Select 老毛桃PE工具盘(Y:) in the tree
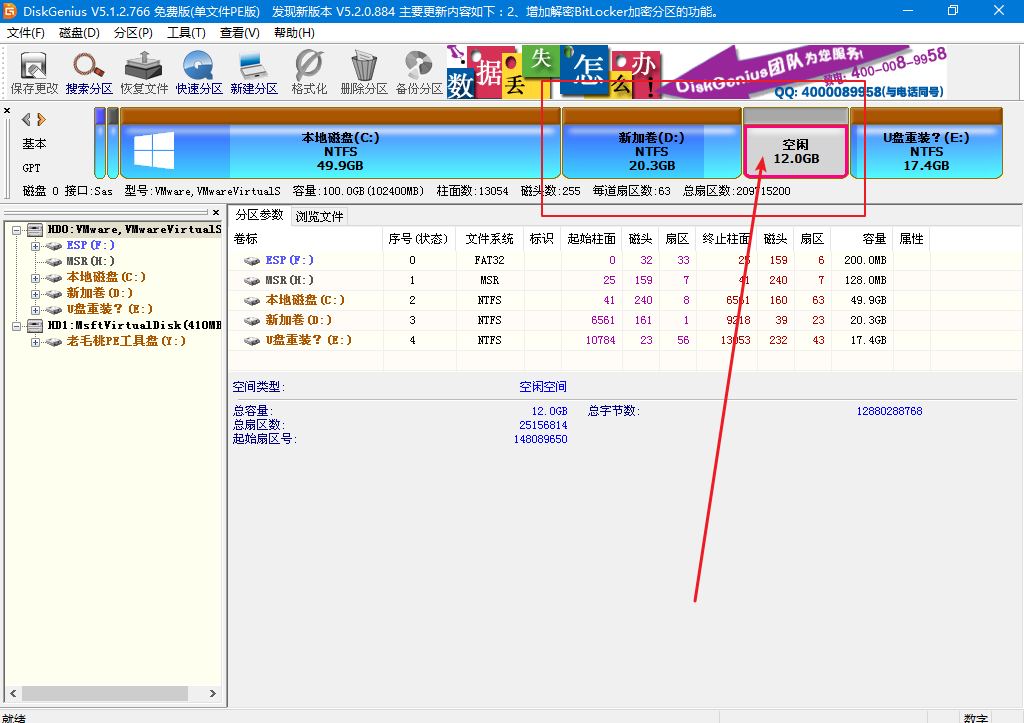This screenshot has height=723, width=1024. [x=126, y=341]
